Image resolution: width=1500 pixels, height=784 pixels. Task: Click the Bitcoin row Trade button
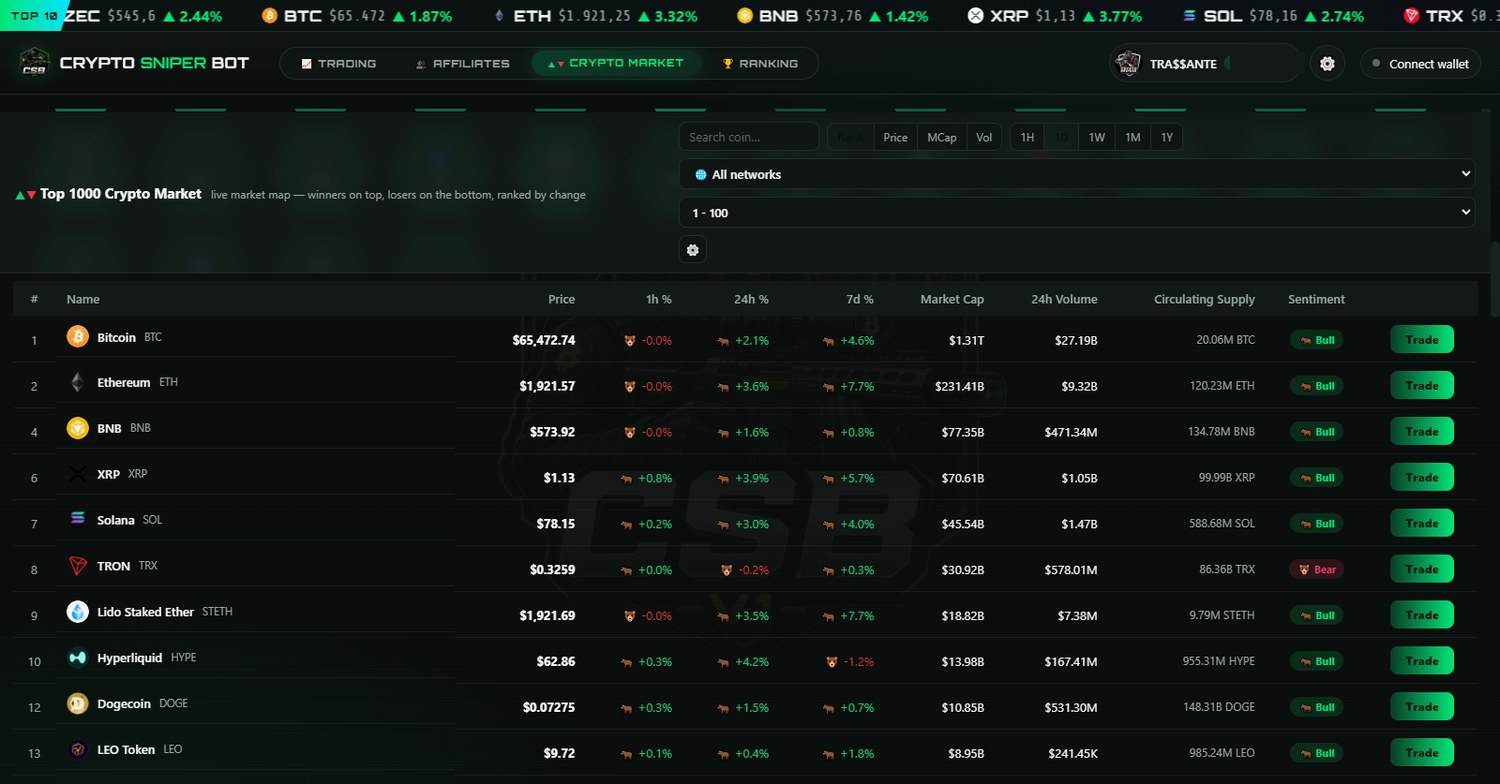(x=1421, y=340)
